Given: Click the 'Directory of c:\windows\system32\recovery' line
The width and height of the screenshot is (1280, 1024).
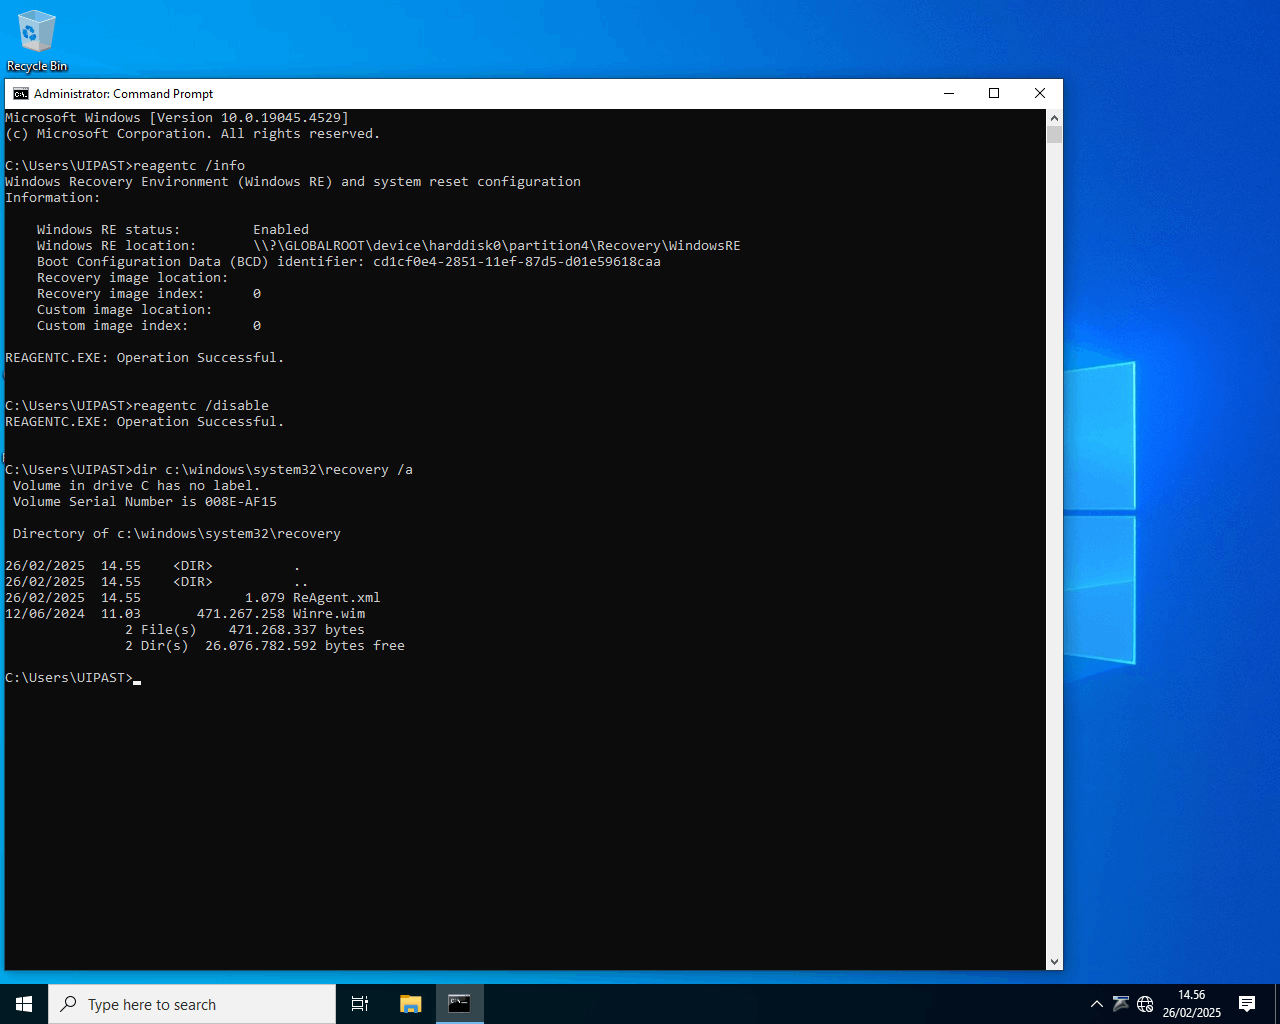Looking at the screenshot, I should (177, 533).
